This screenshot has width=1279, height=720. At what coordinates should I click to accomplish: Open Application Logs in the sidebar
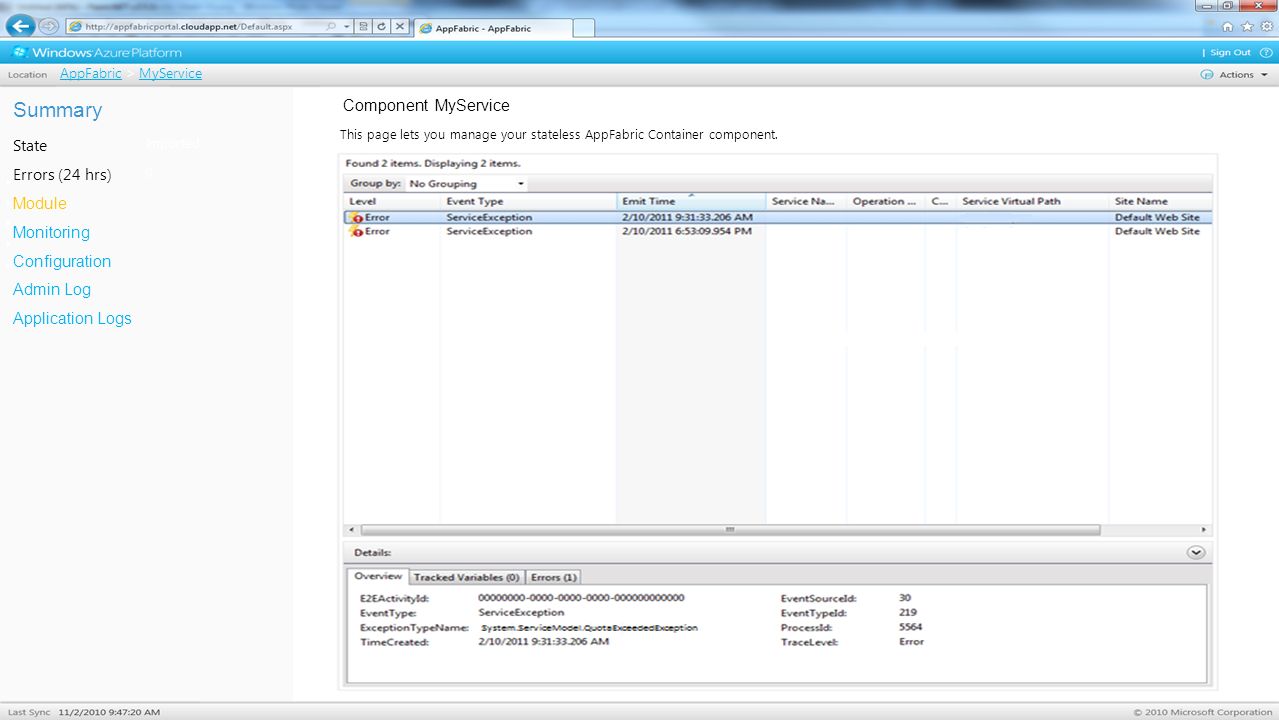point(72,318)
